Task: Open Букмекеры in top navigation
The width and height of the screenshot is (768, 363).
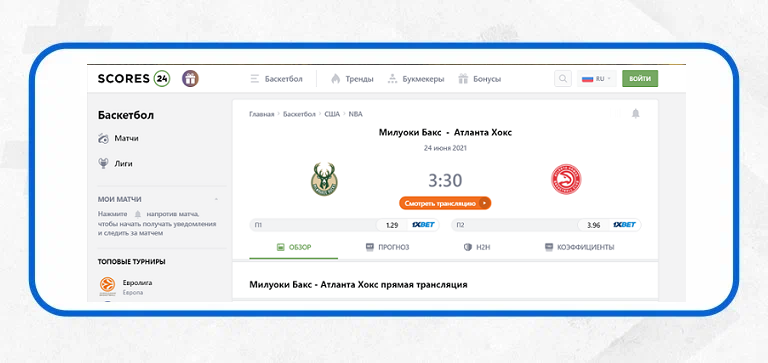Action: [x=416, y=79]
